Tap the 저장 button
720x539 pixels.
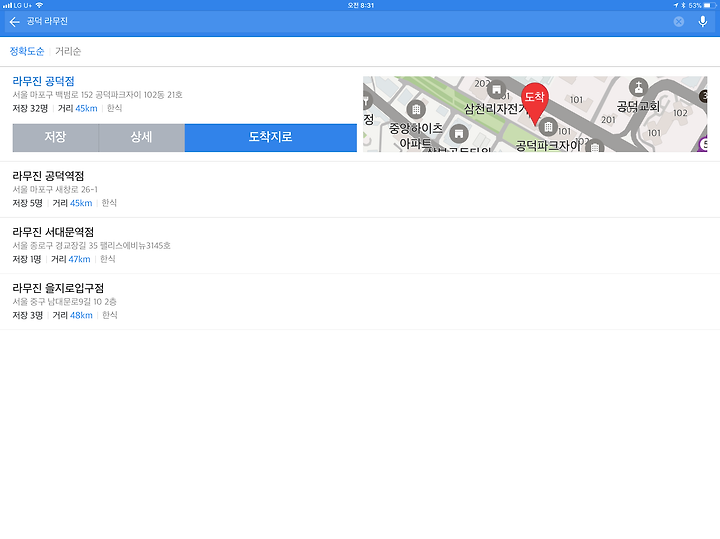point(56,137)
